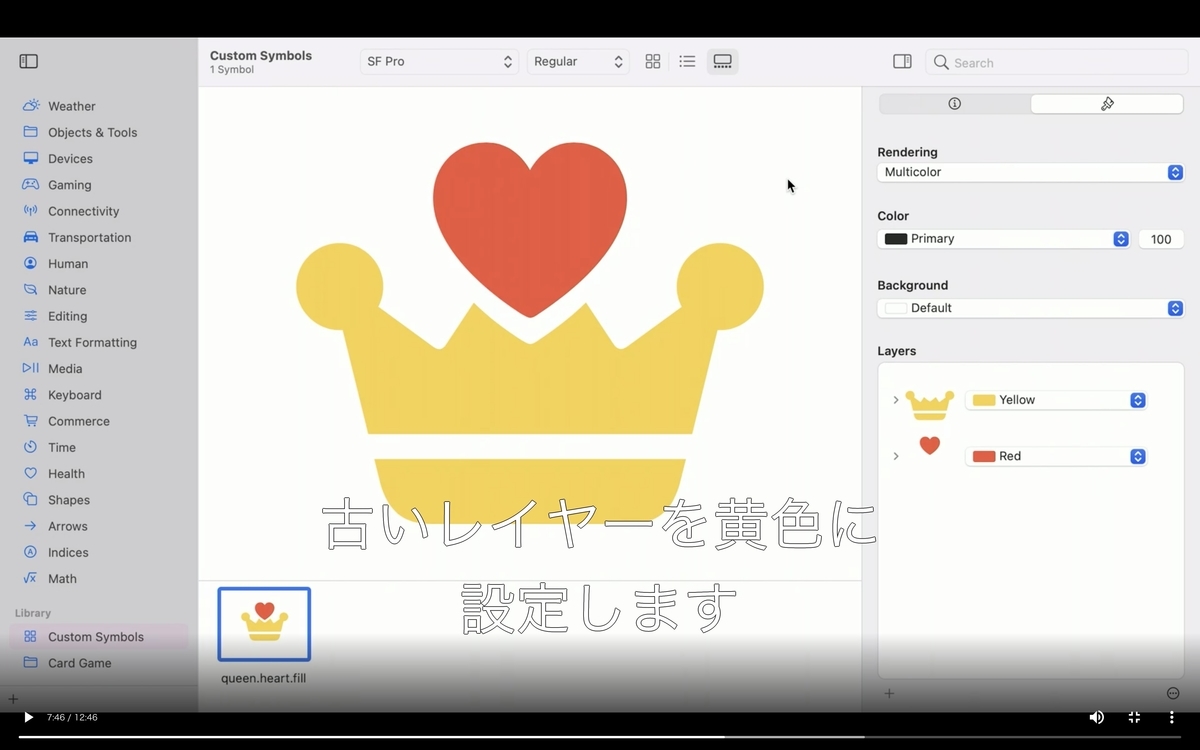Click the large crown symbol preview

pyautogui.click(x=530, y=333)
